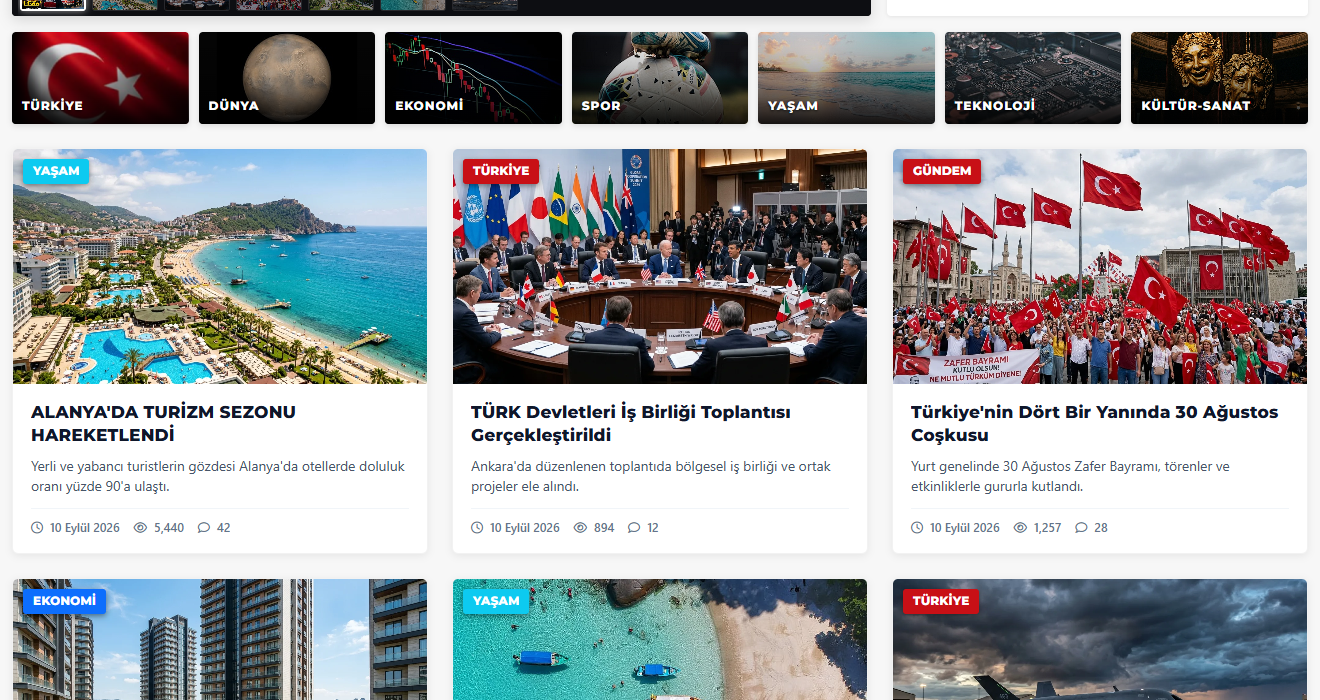Image resolution: width=1320 pixels, height=700 pixels.
Task: Click the 5,440 view count
Action: click(x=169, y=527)
